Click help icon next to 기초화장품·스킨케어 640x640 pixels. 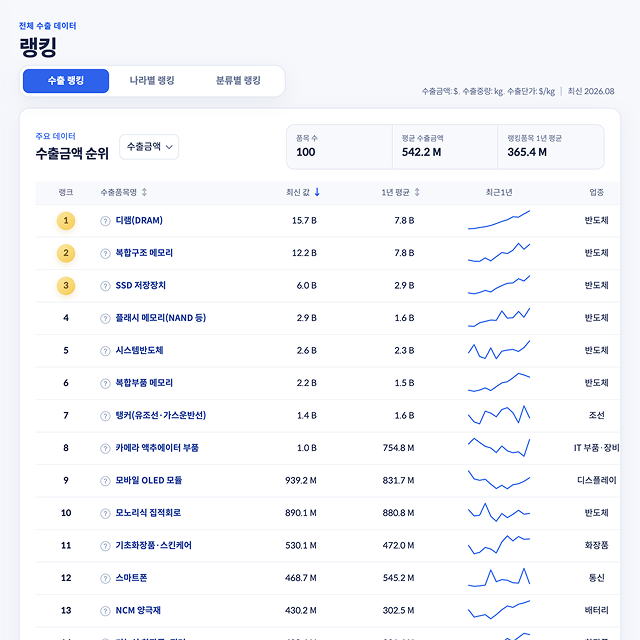105,546
